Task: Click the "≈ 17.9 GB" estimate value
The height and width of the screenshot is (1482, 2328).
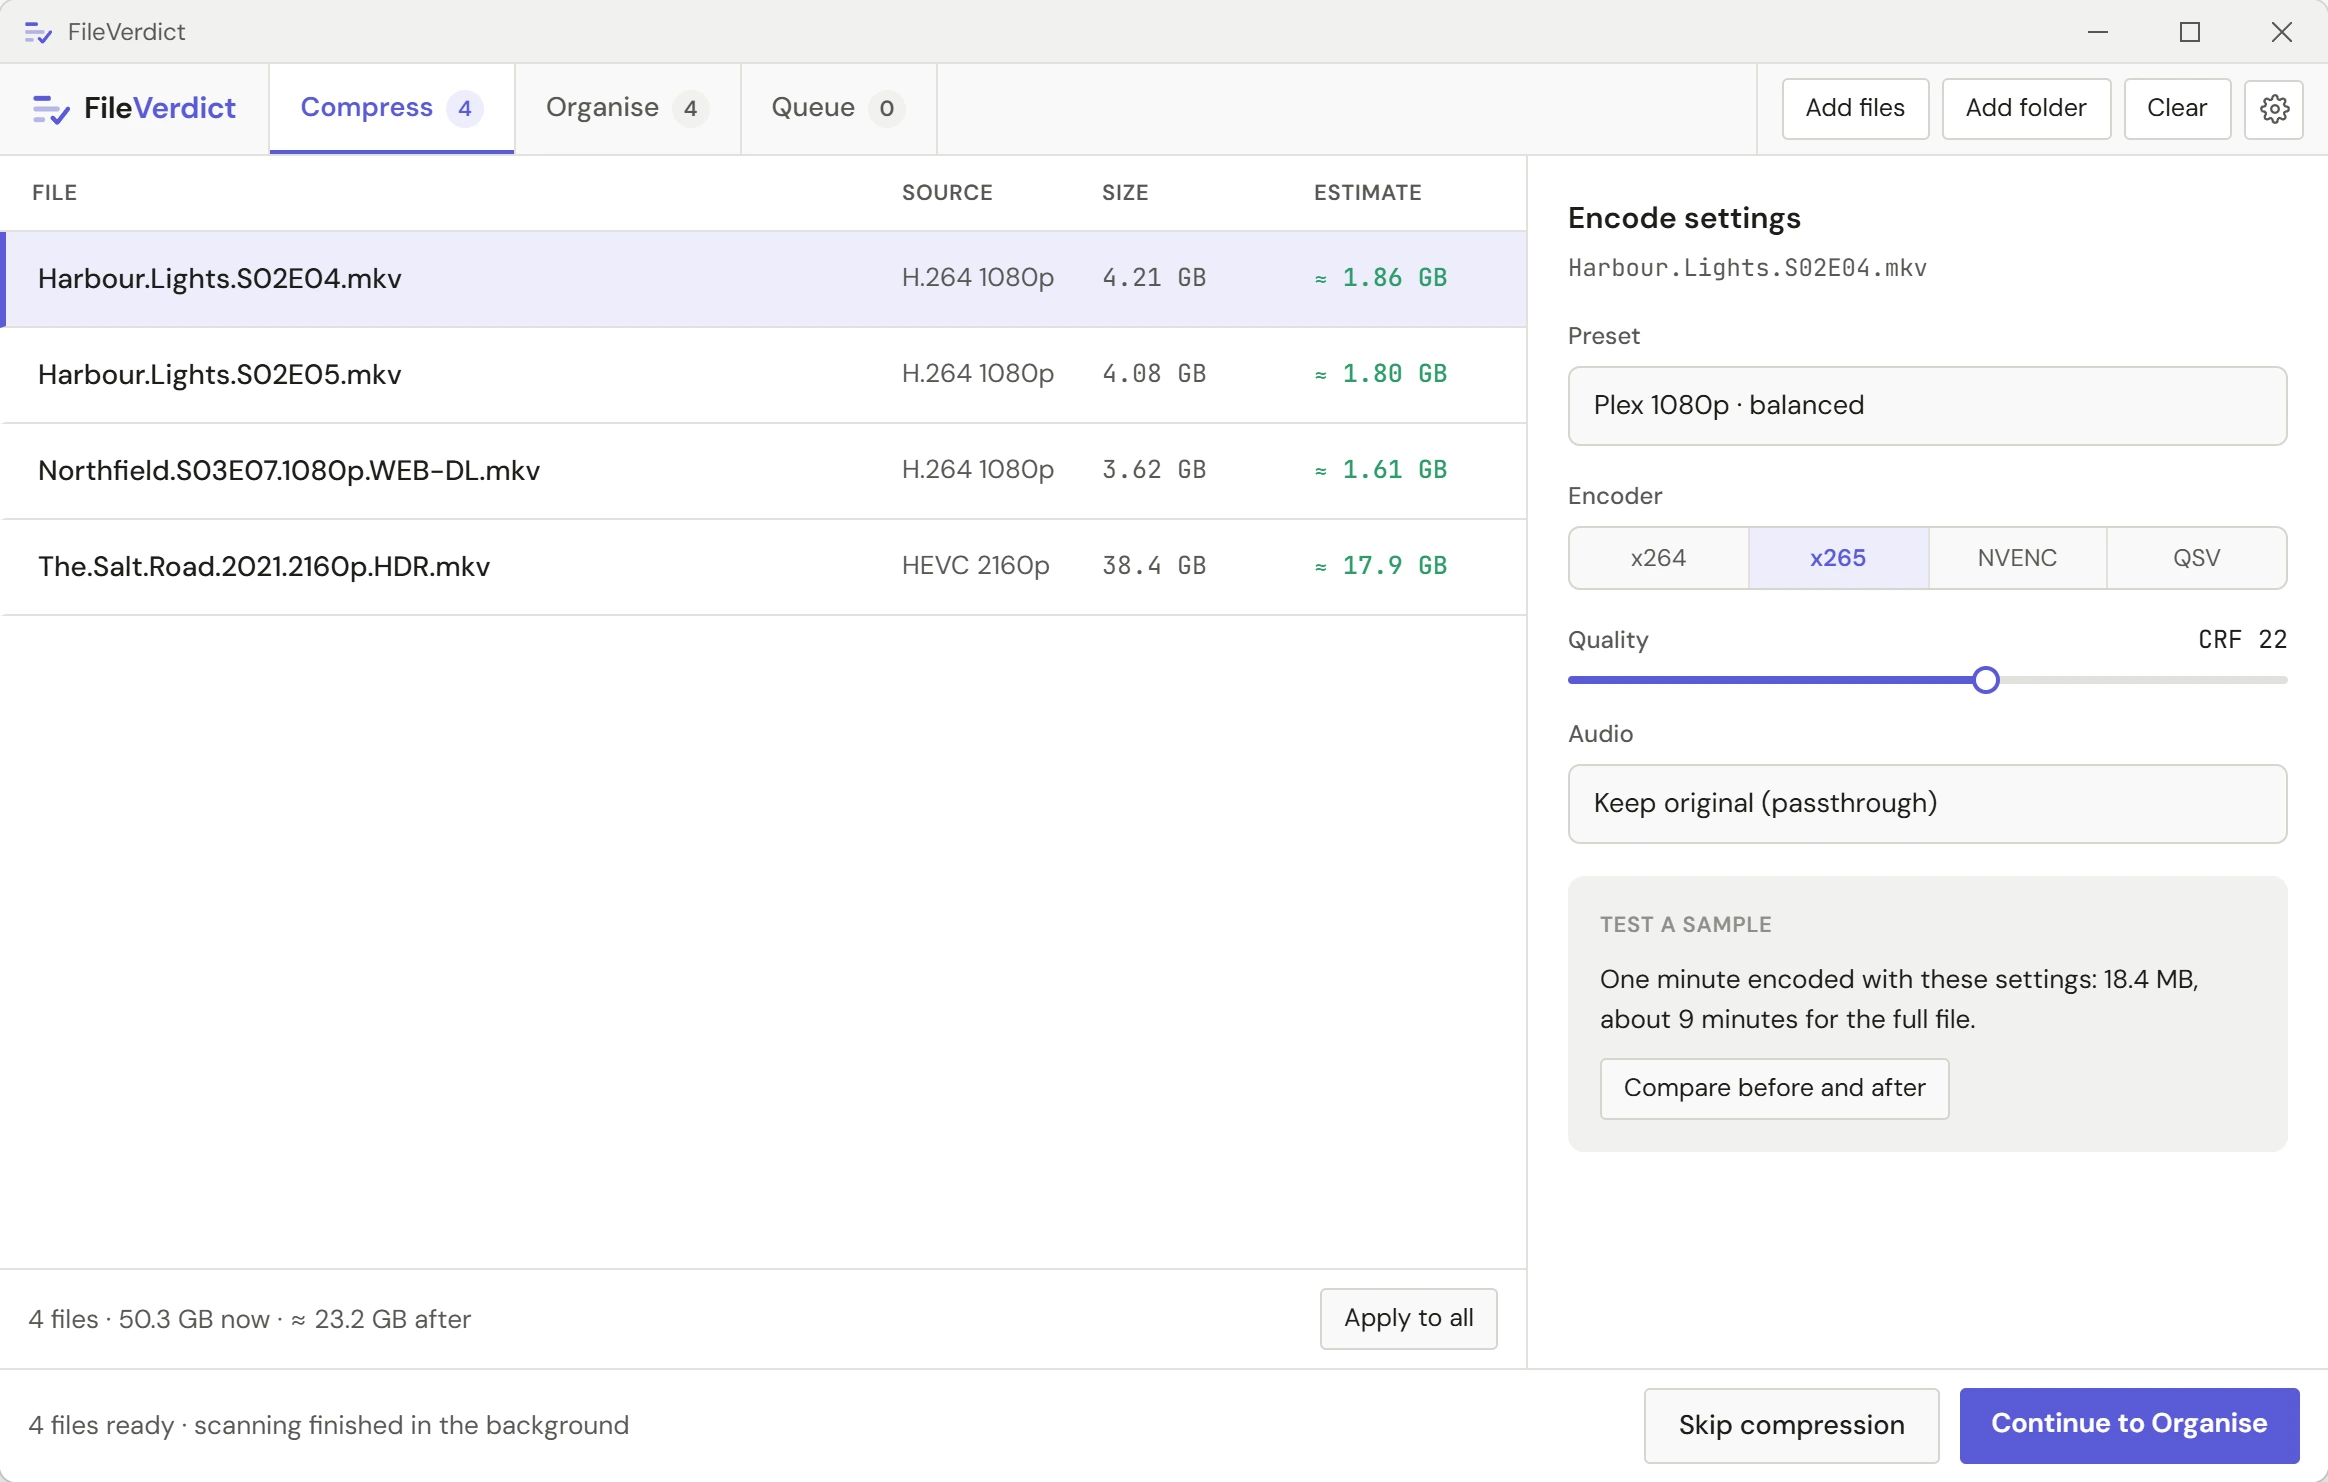Action: coord(1381,566)
